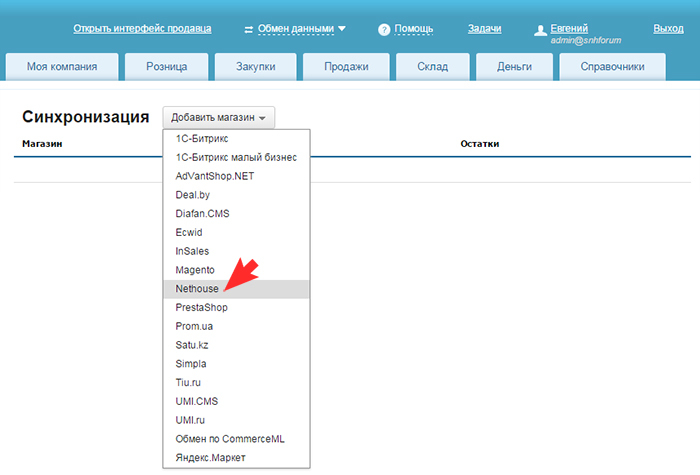Viewport: 700px width, 475px height.
Task: Select Deal.by in the dropdown
Action: (x=236, y=195)
